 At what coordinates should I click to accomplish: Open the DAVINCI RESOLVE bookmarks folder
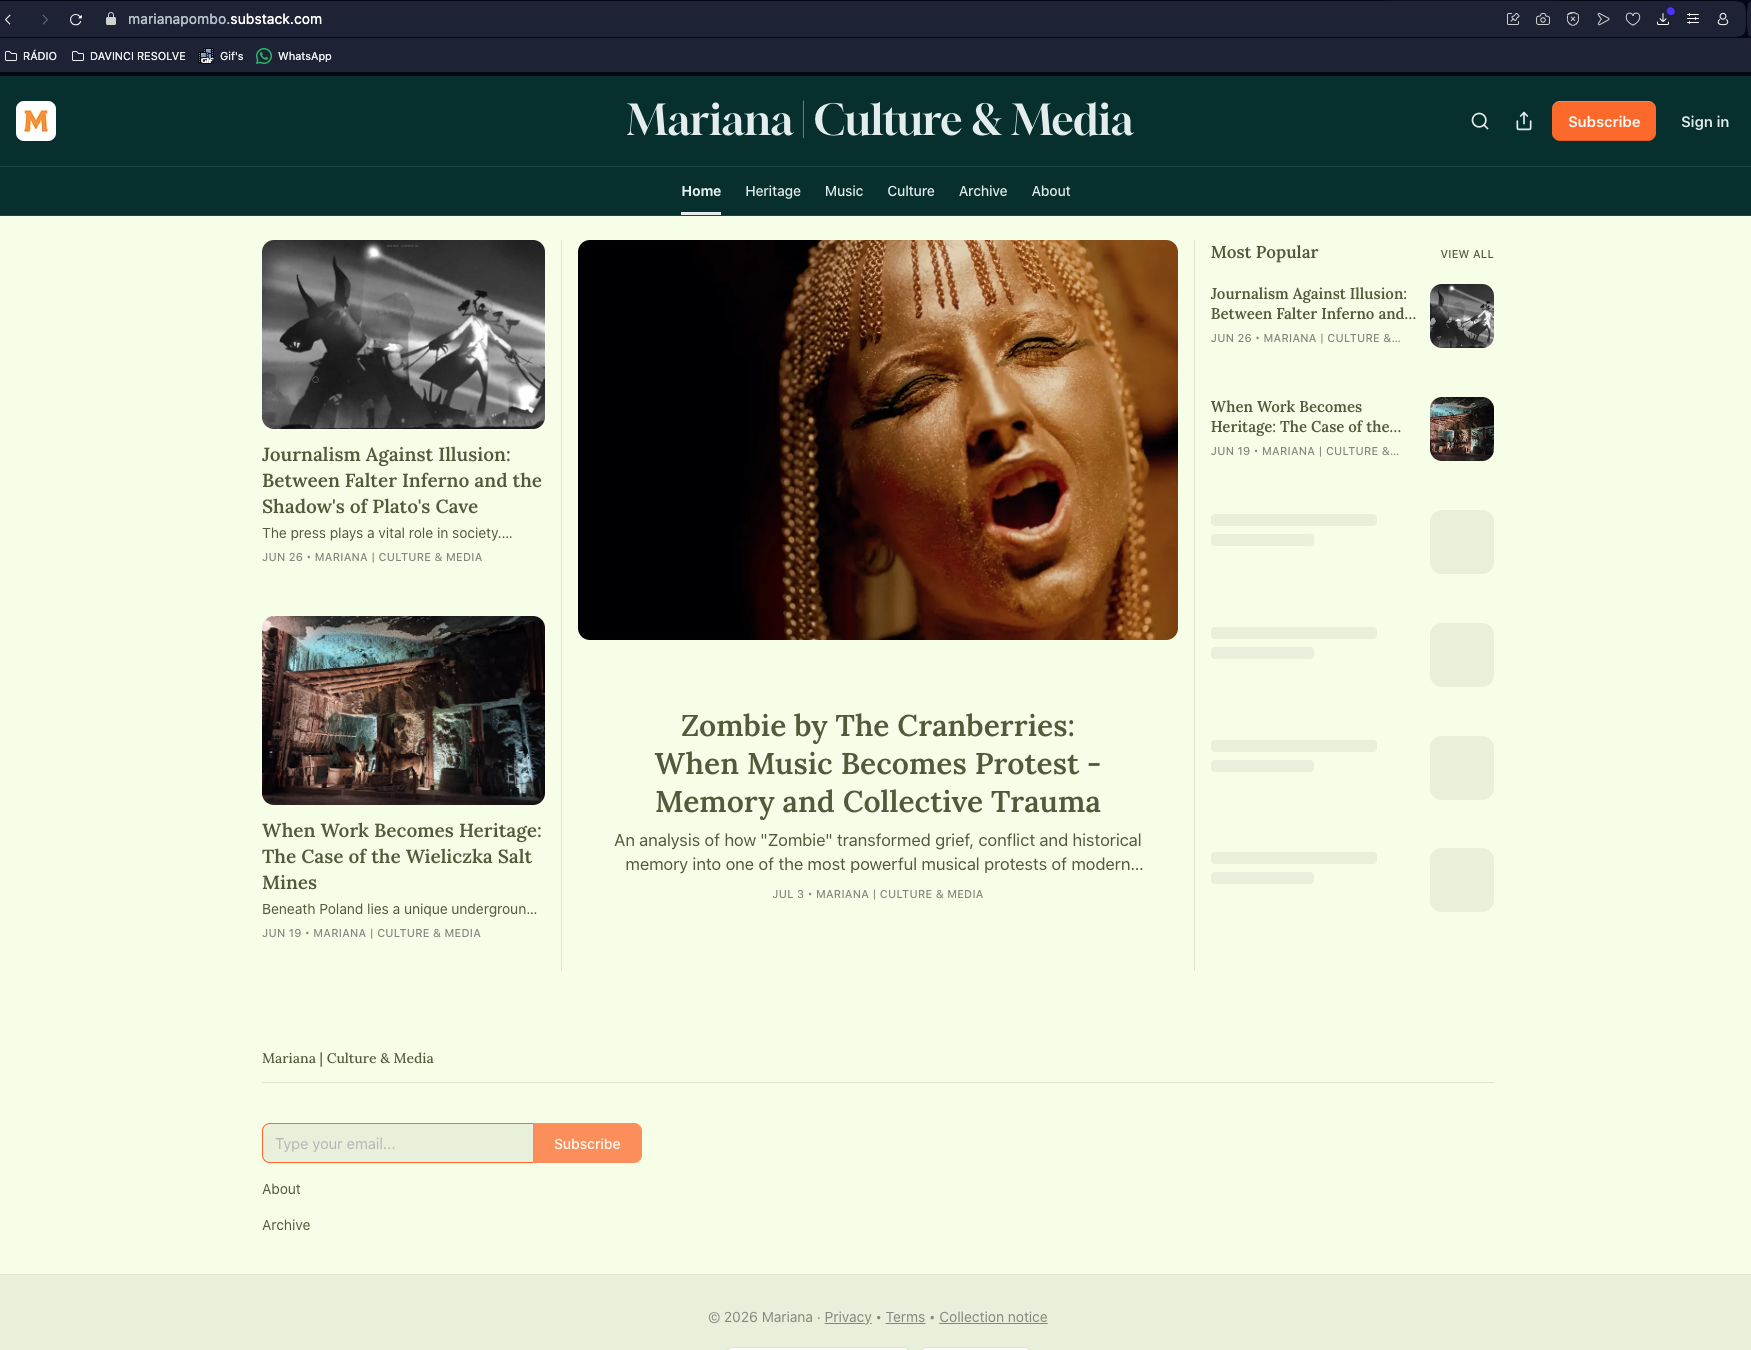[x=129, y=56]
